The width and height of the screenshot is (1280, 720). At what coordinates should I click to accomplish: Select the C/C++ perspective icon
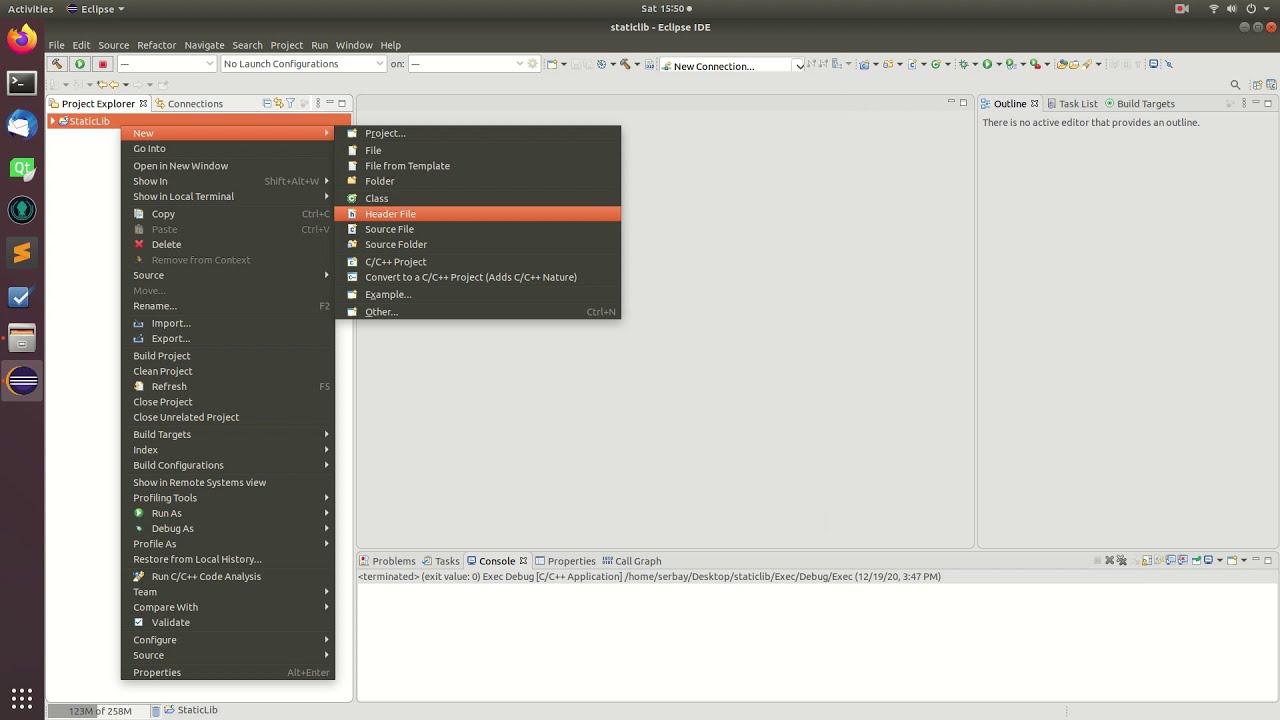pos(1273,85)
